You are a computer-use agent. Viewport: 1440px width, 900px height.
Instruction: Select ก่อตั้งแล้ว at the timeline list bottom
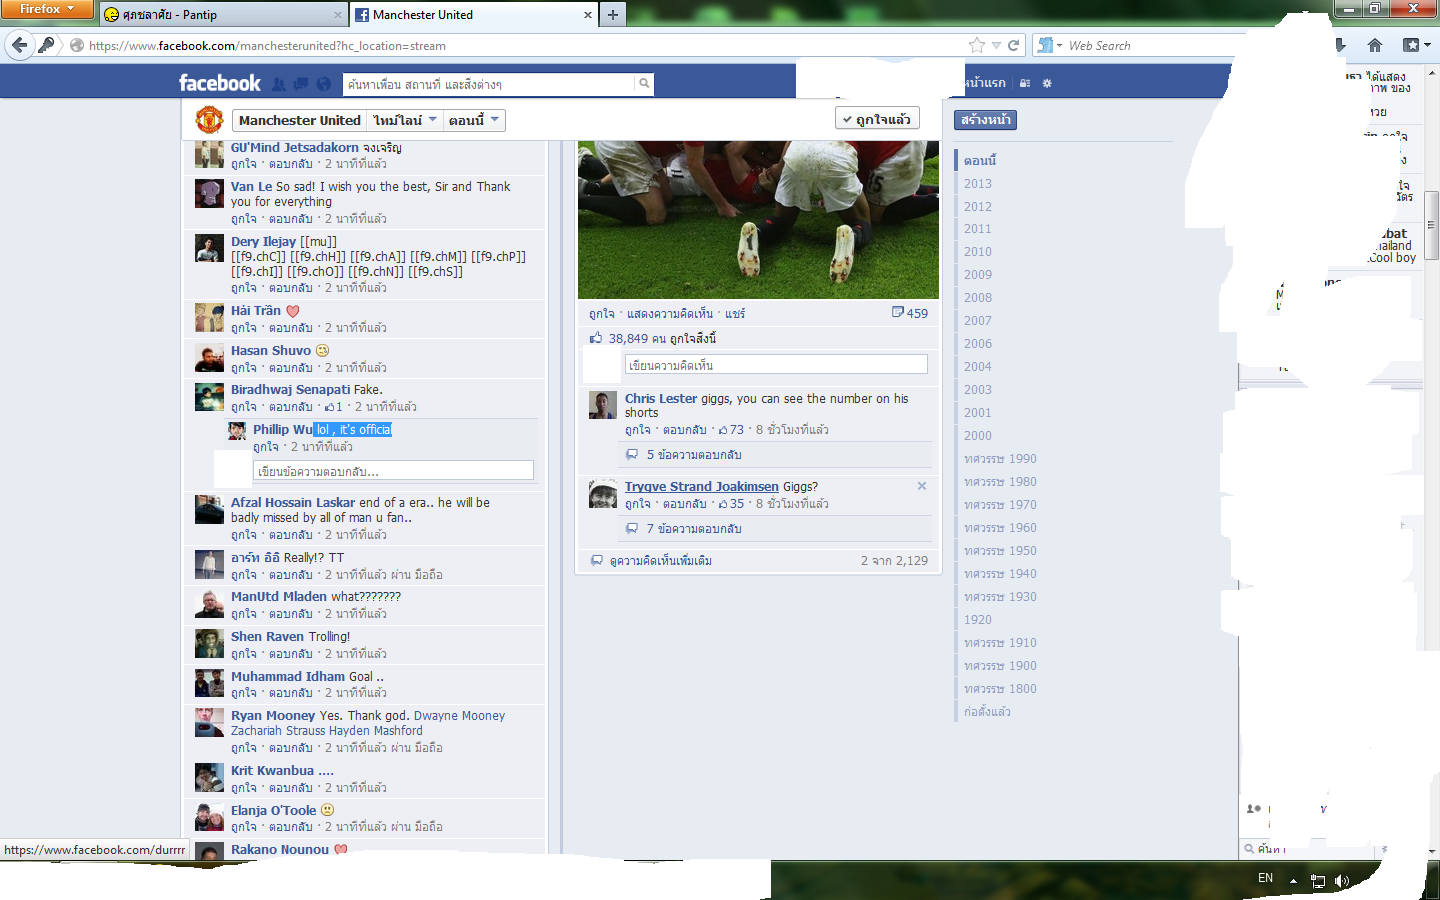click(x=987, y=712)
